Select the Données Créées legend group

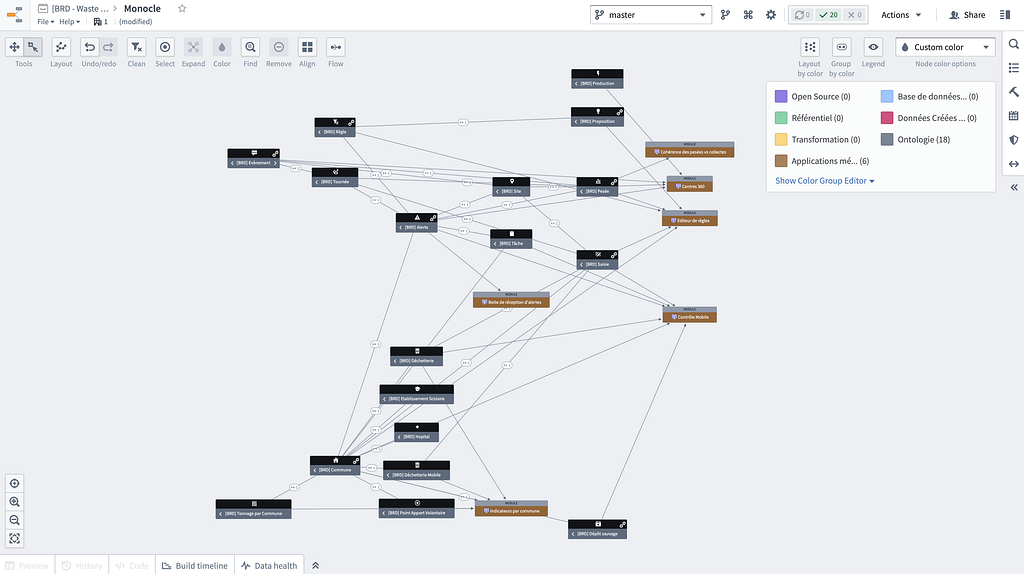tap(929, 118)
